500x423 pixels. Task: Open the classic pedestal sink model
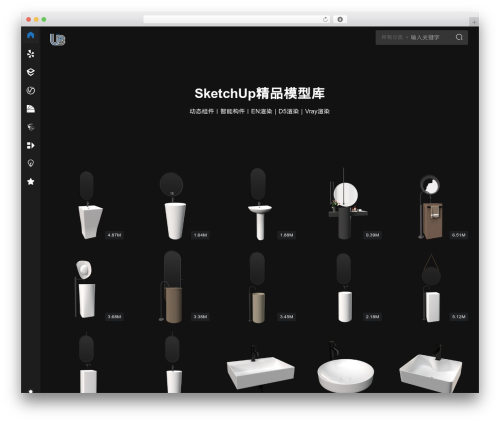(x=260, y=204)
